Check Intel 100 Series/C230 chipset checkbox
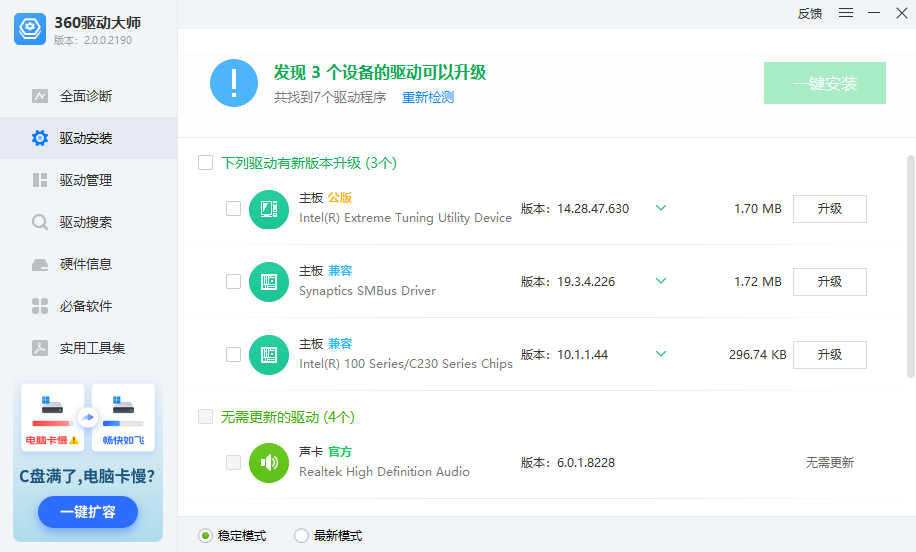The image size is (916, 552). pos(234,355)
